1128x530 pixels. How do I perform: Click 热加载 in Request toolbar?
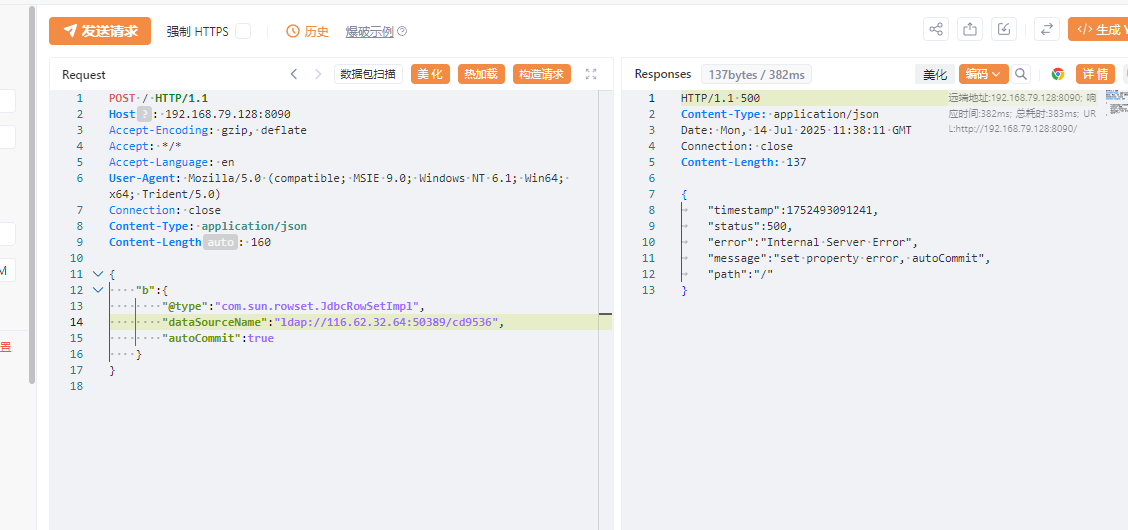point(481,74)
